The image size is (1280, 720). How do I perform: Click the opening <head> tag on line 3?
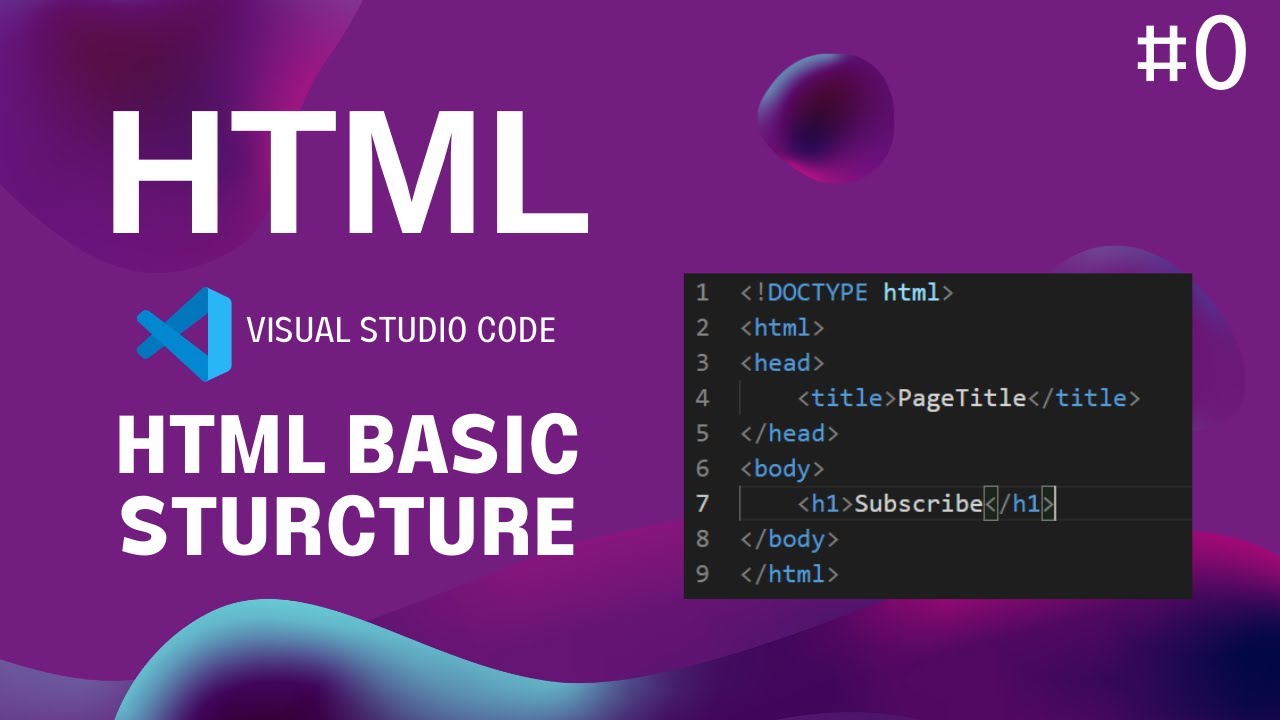[x=782, y=363]
